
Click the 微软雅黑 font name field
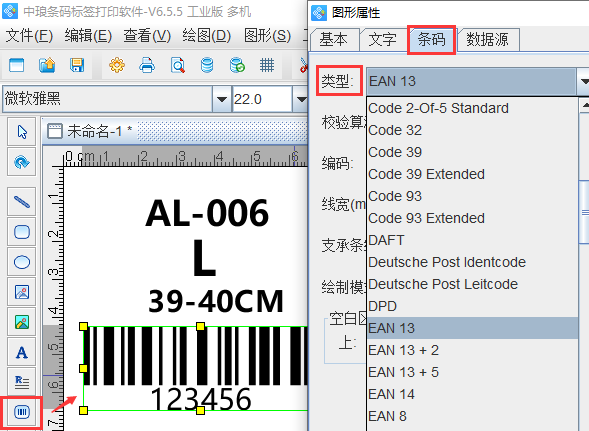[107, 99]
